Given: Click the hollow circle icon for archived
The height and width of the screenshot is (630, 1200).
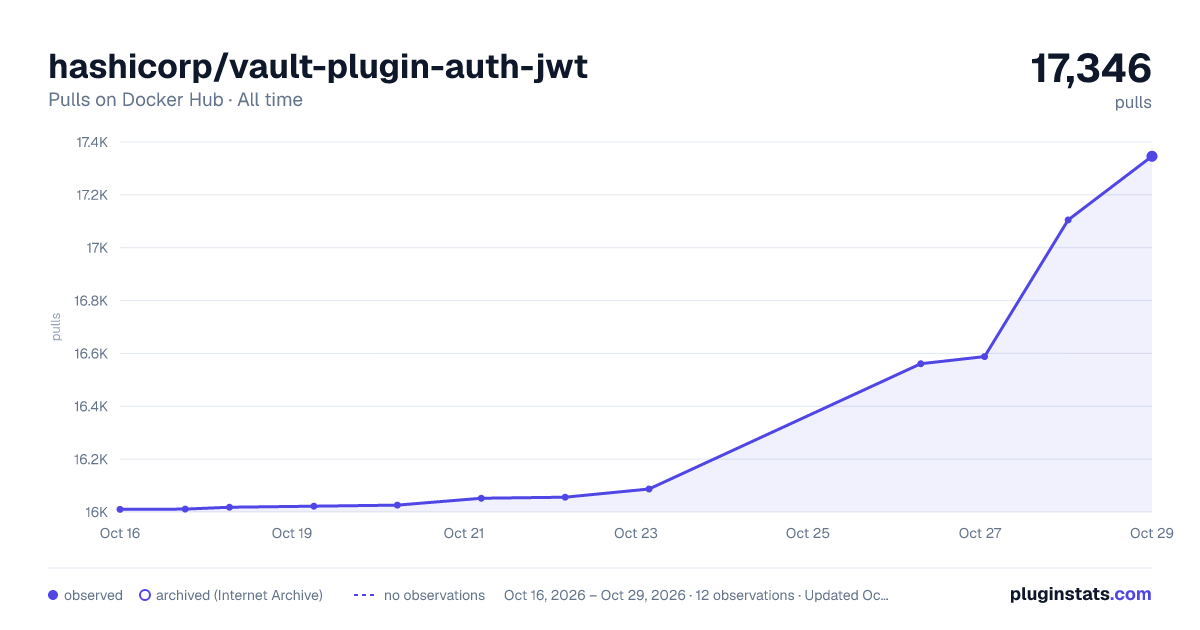Looking at the screenshot, I should pos(144,595).
